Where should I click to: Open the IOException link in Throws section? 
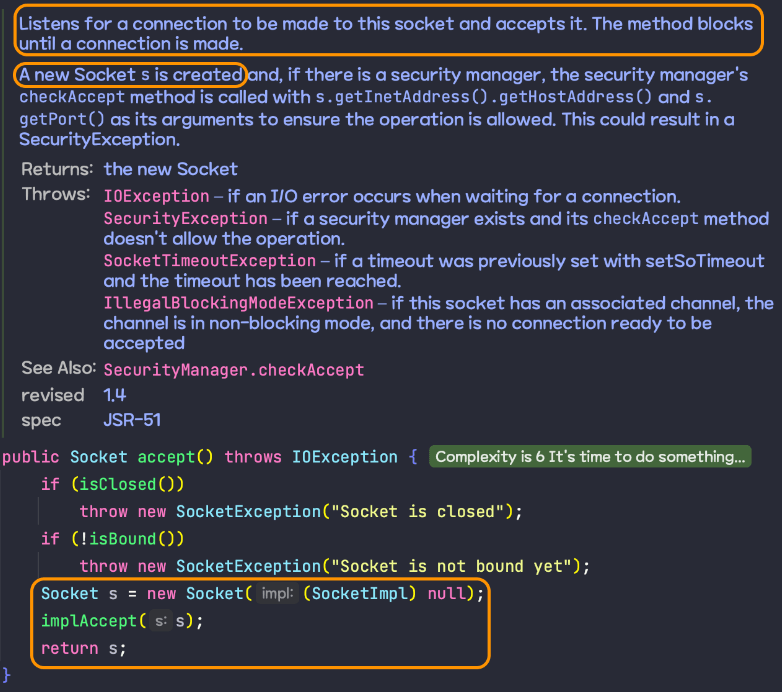click(156, 197)
